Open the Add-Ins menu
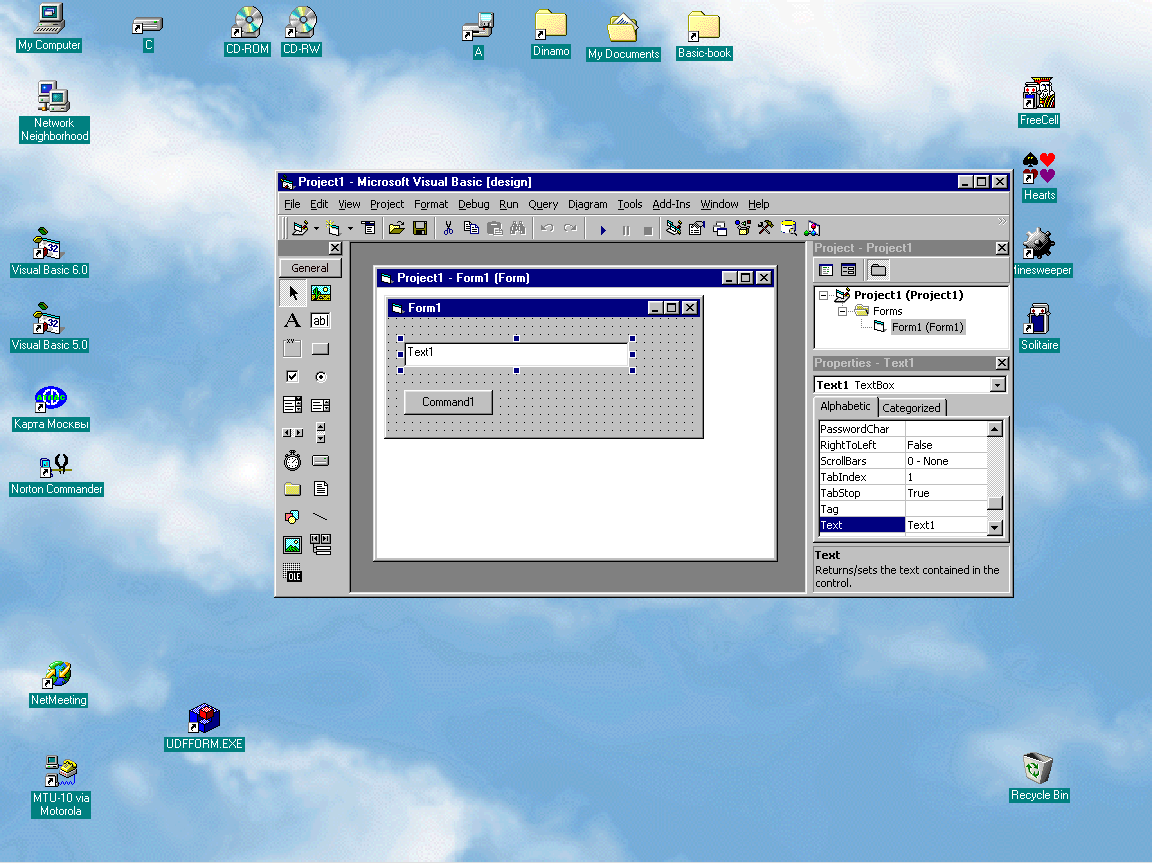Viewport: 1152px width, 864px height. pyautogui.click(x=671, y=204)
